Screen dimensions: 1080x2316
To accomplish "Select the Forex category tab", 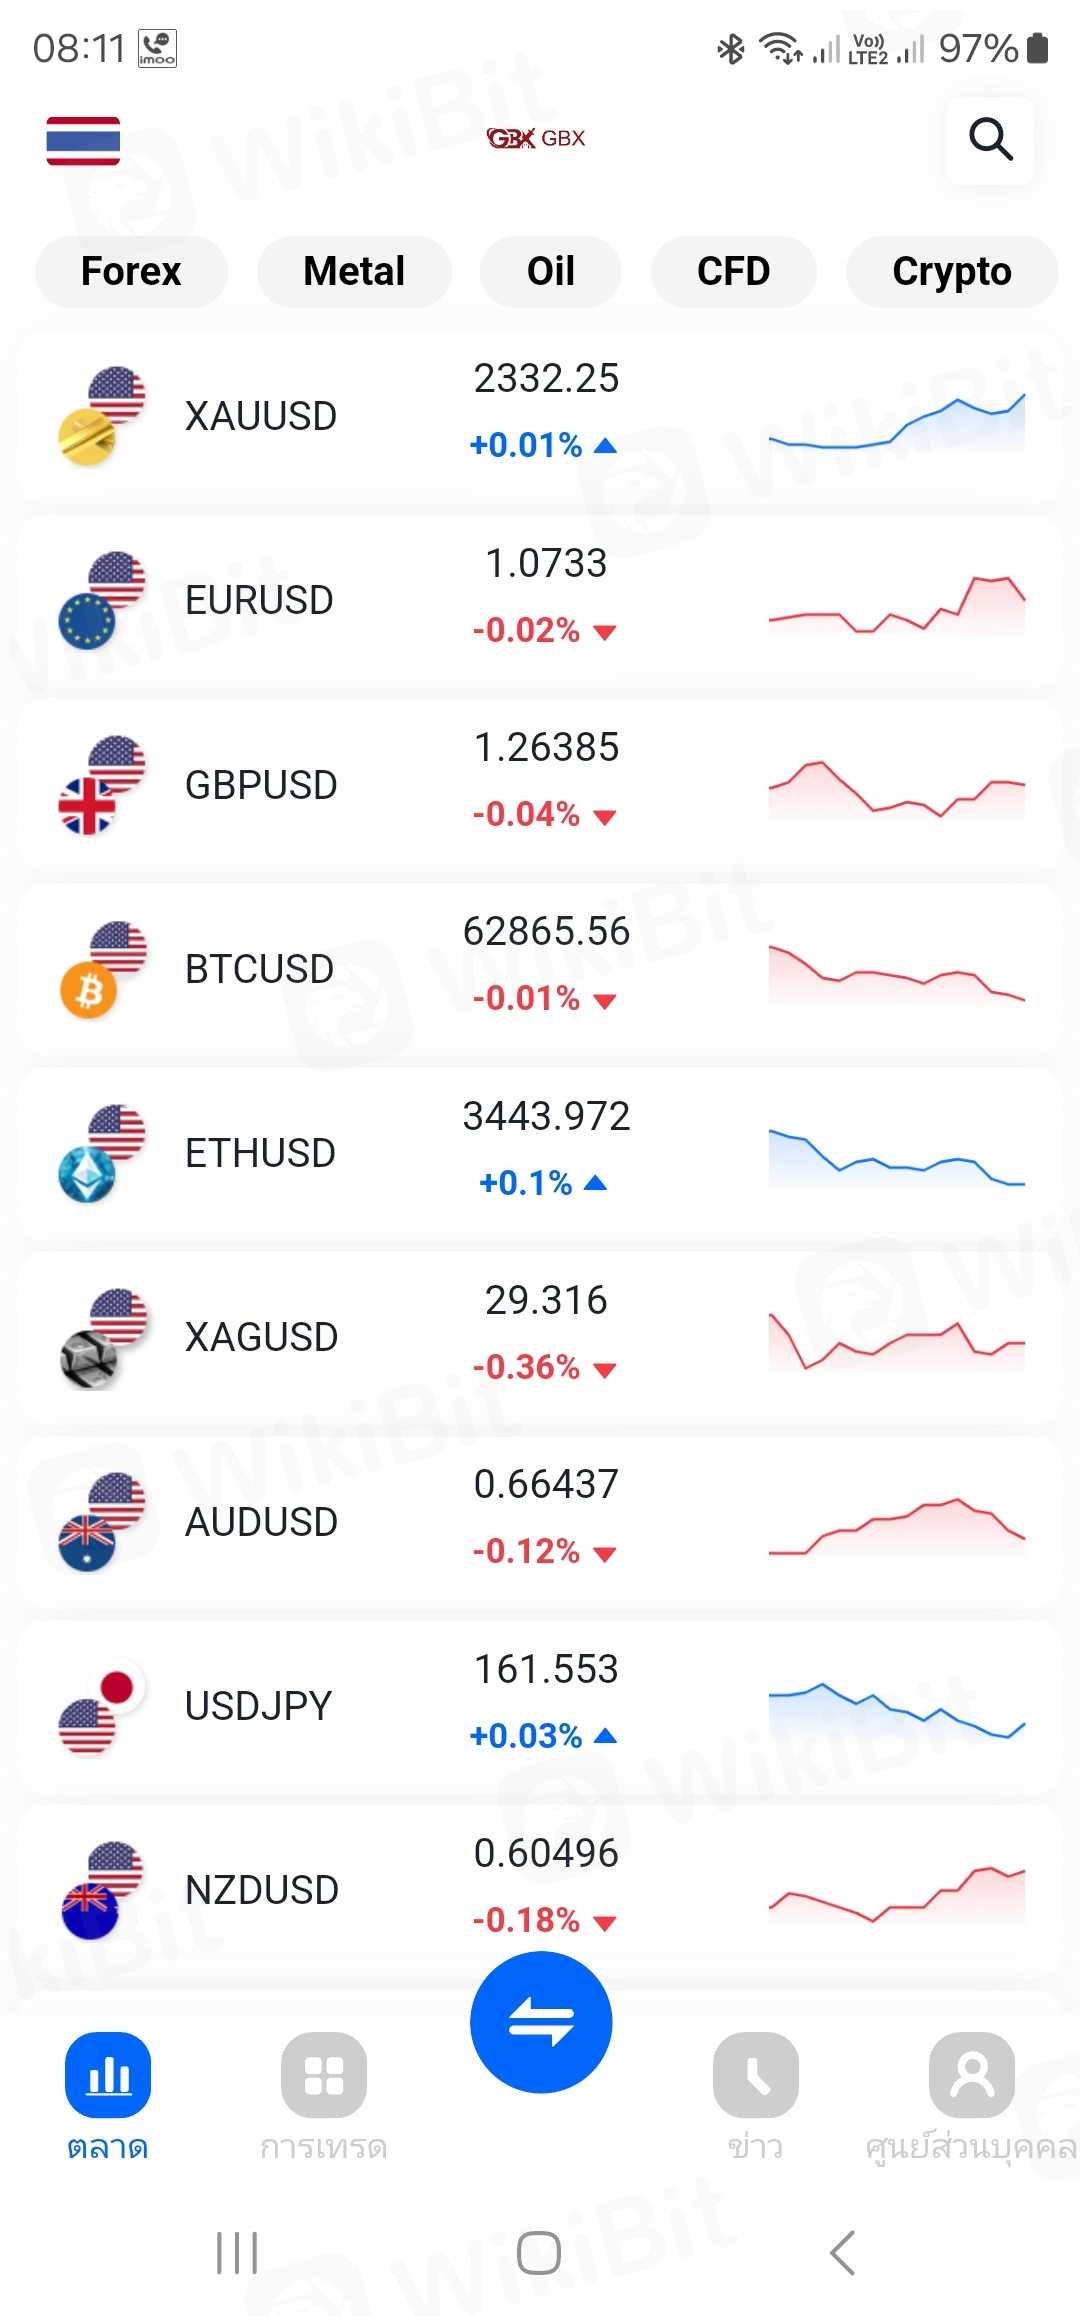I will click(x=131, y=272).
